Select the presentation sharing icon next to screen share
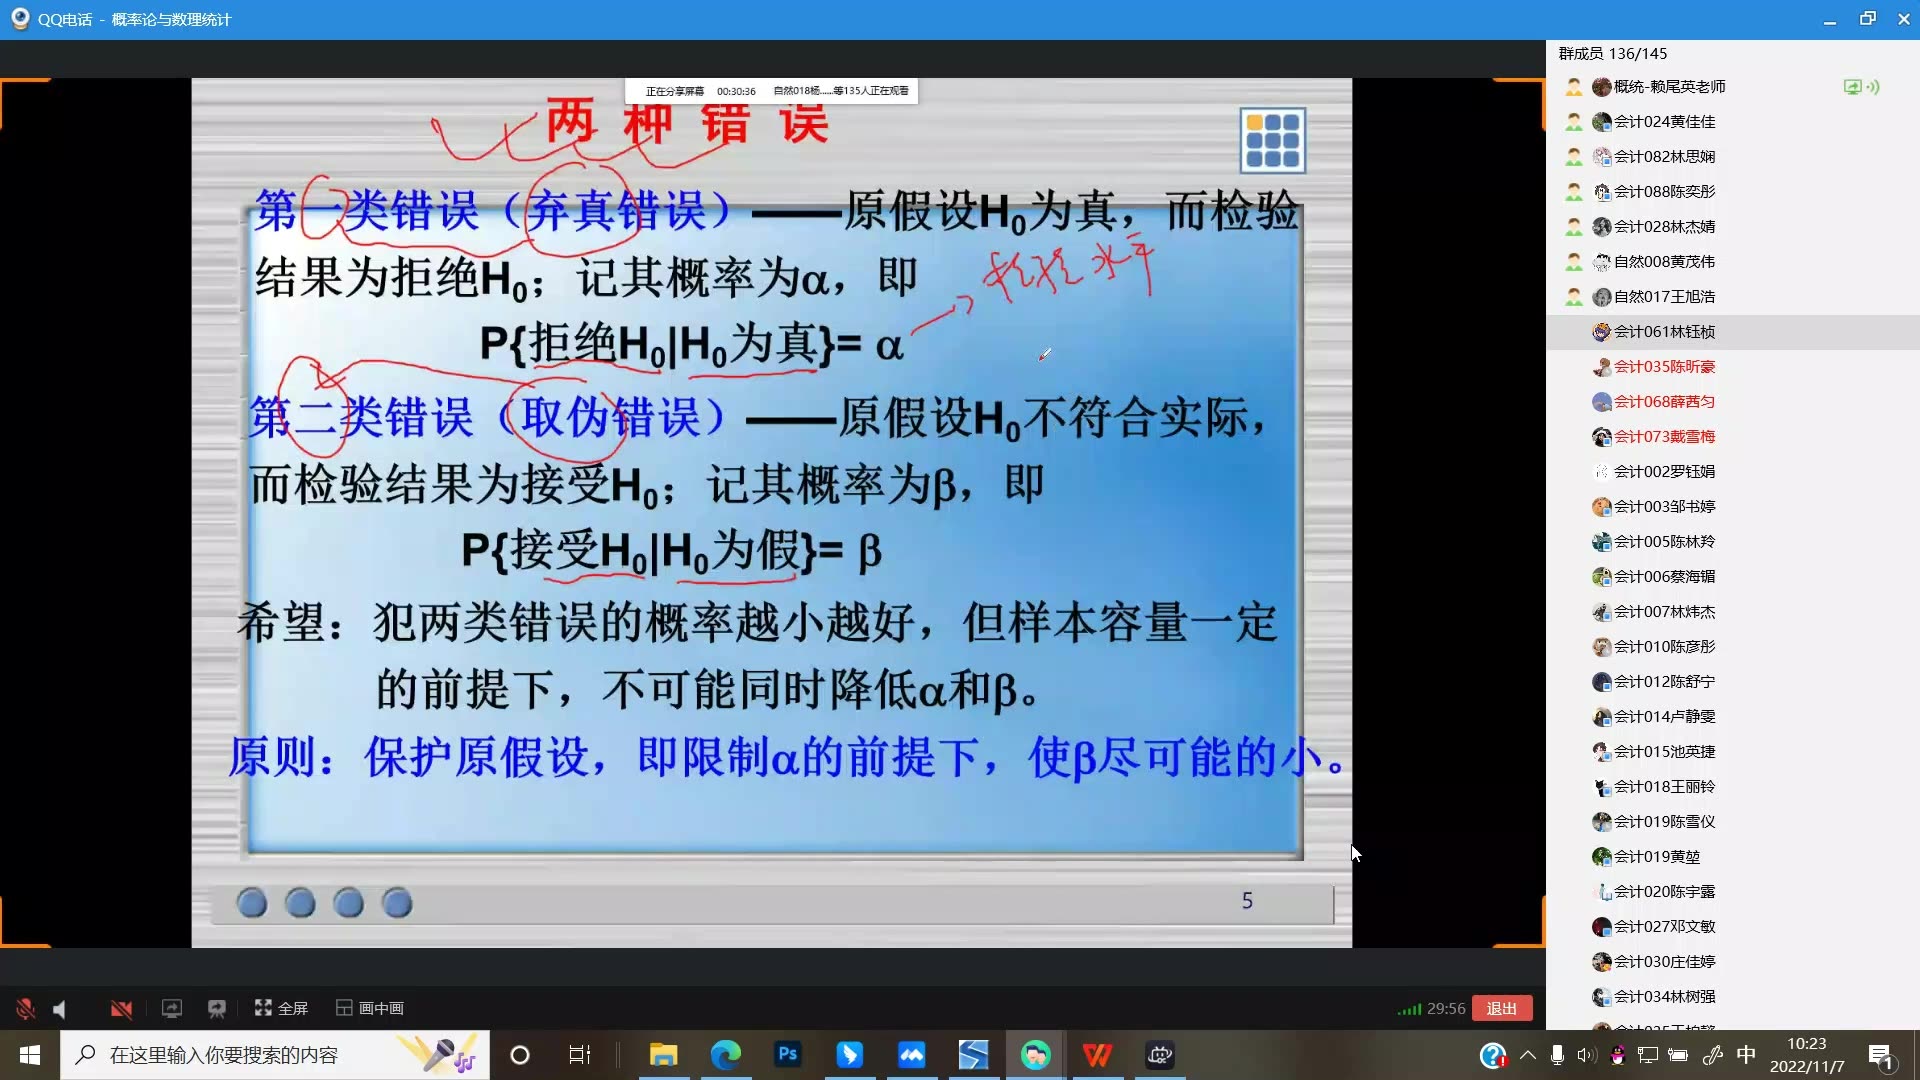The image size is (1920, 1080). point(217,1008)
